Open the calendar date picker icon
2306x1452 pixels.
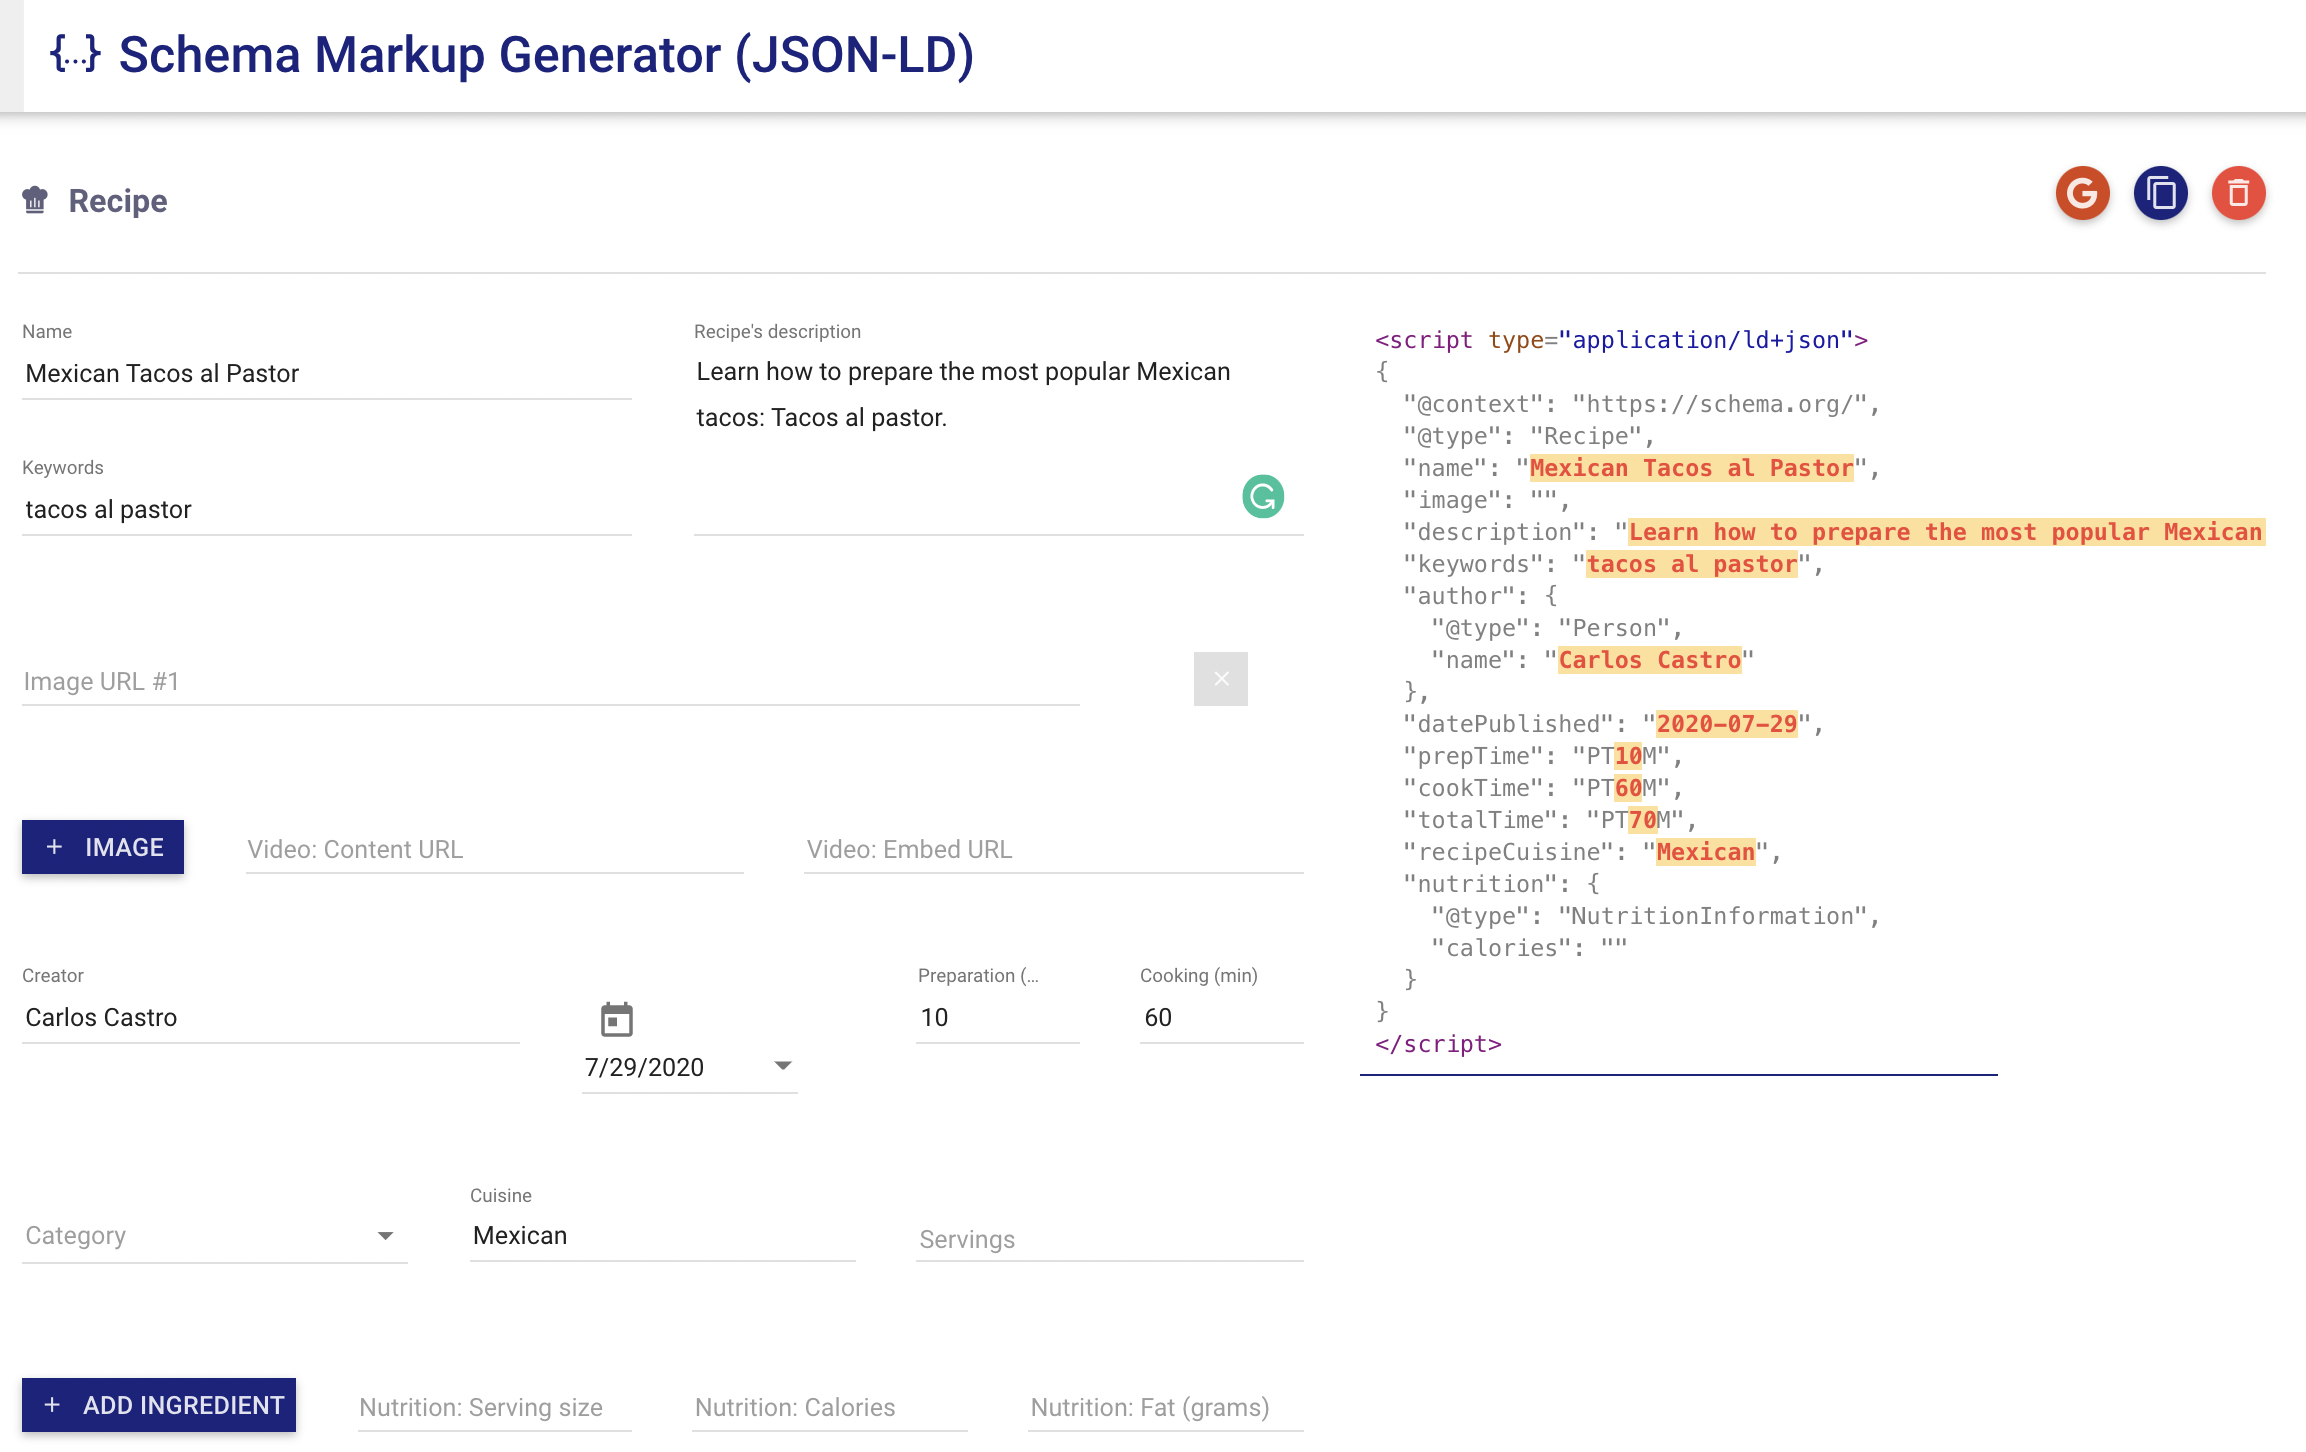coord(617,1020)
